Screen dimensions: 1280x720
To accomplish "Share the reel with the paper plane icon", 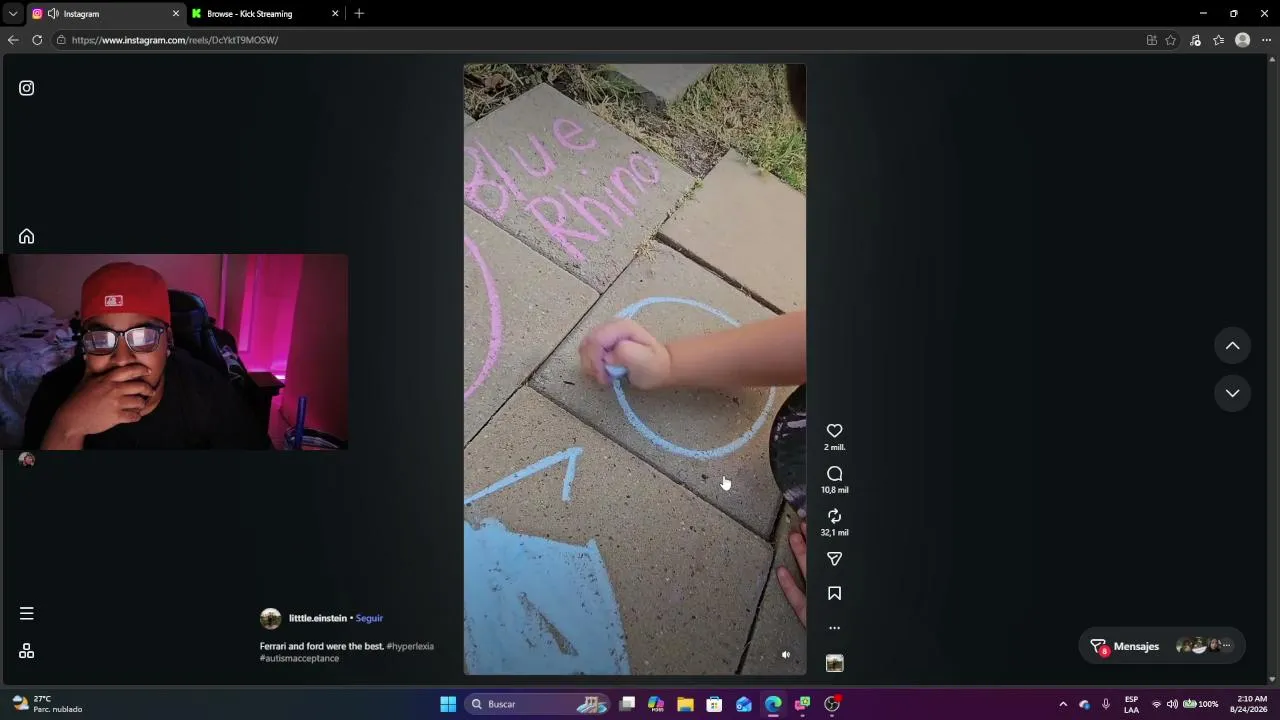I will coord(834,559).
